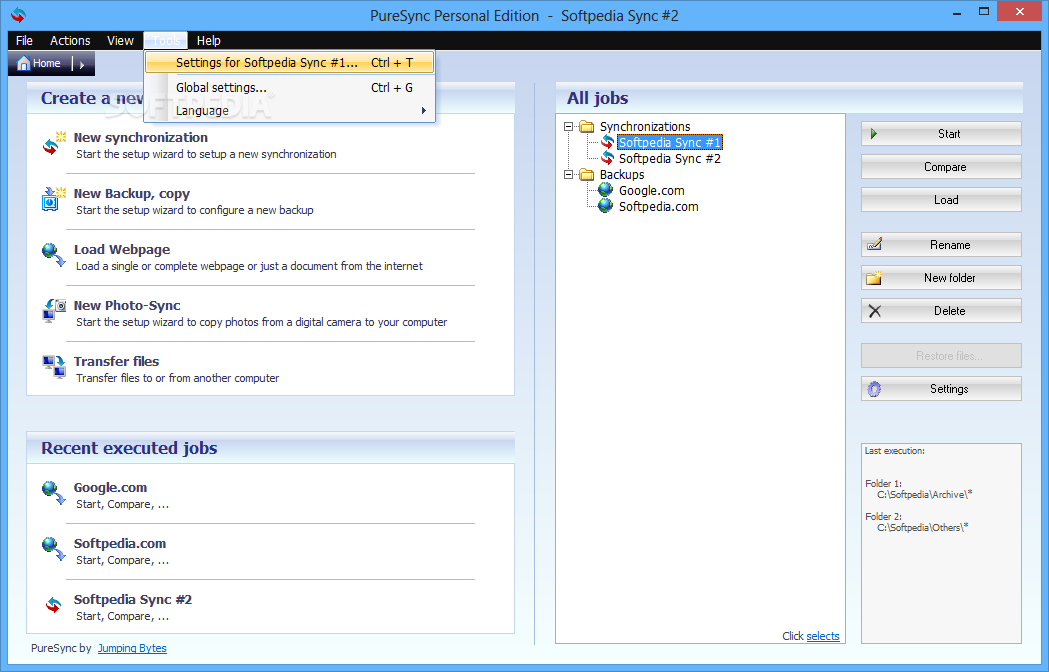Image resolution: width=1049 pixels, height=672 pixels.
Task: Click the New synchronization wizard icon
Action: (54, 143)
